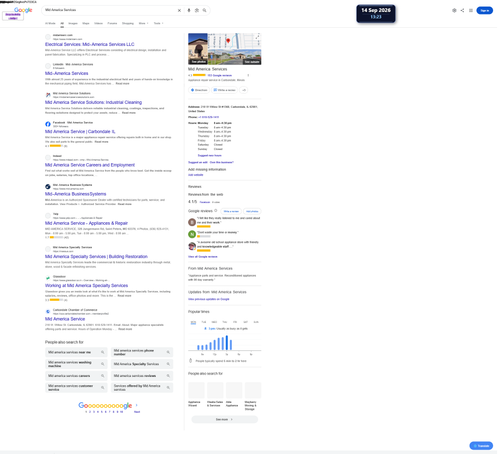Click the Directions button in the knowledge panel

[x=199, y=90]
